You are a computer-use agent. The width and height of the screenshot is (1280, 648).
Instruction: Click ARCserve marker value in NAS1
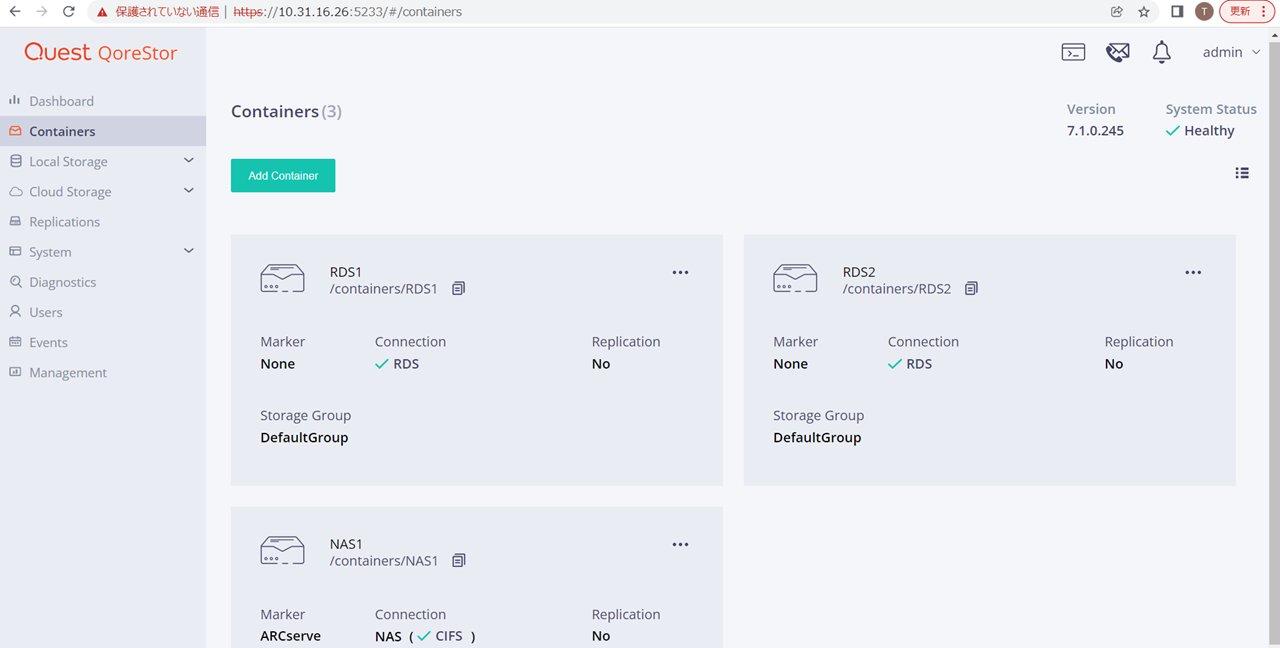(291, 636)
